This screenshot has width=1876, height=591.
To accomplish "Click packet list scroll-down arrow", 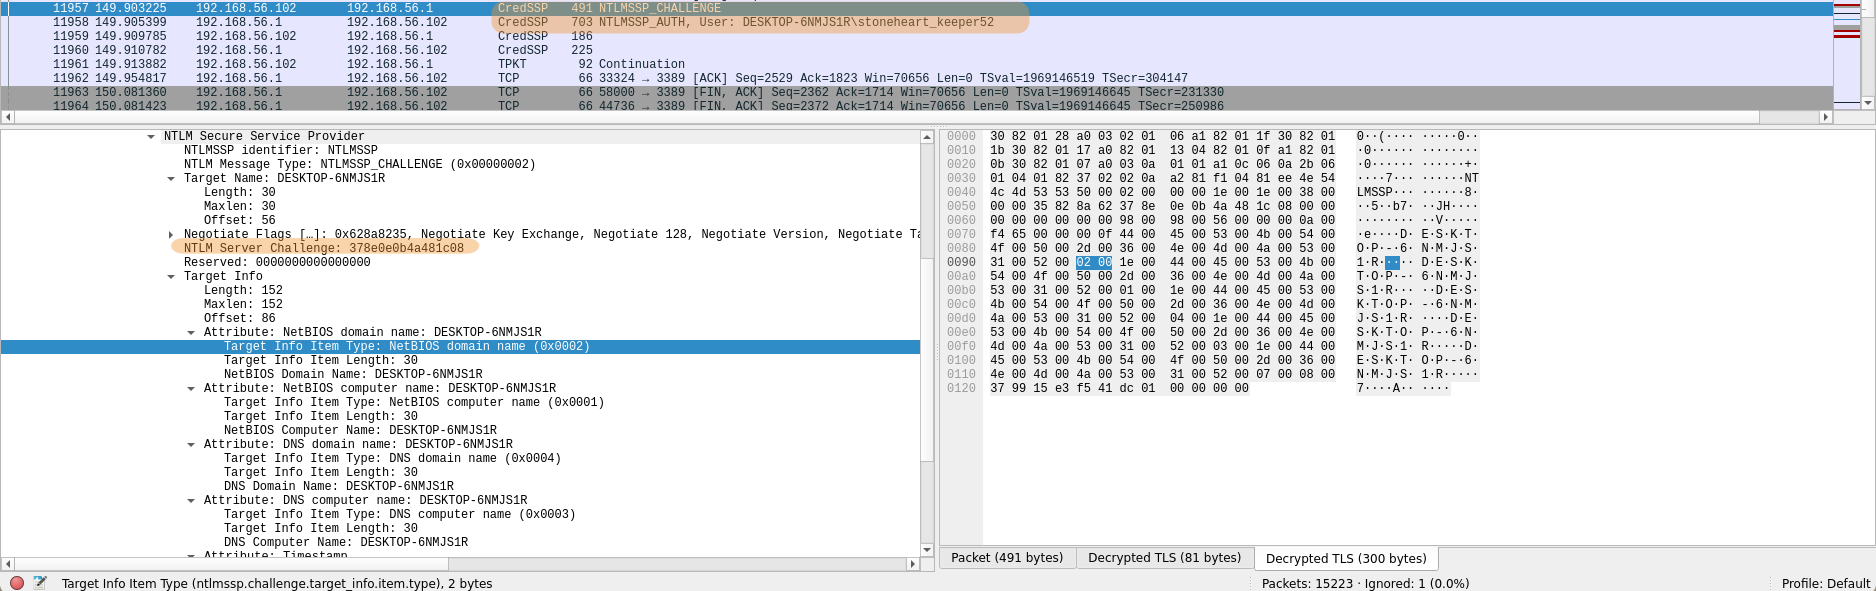I will [1867, 102].
